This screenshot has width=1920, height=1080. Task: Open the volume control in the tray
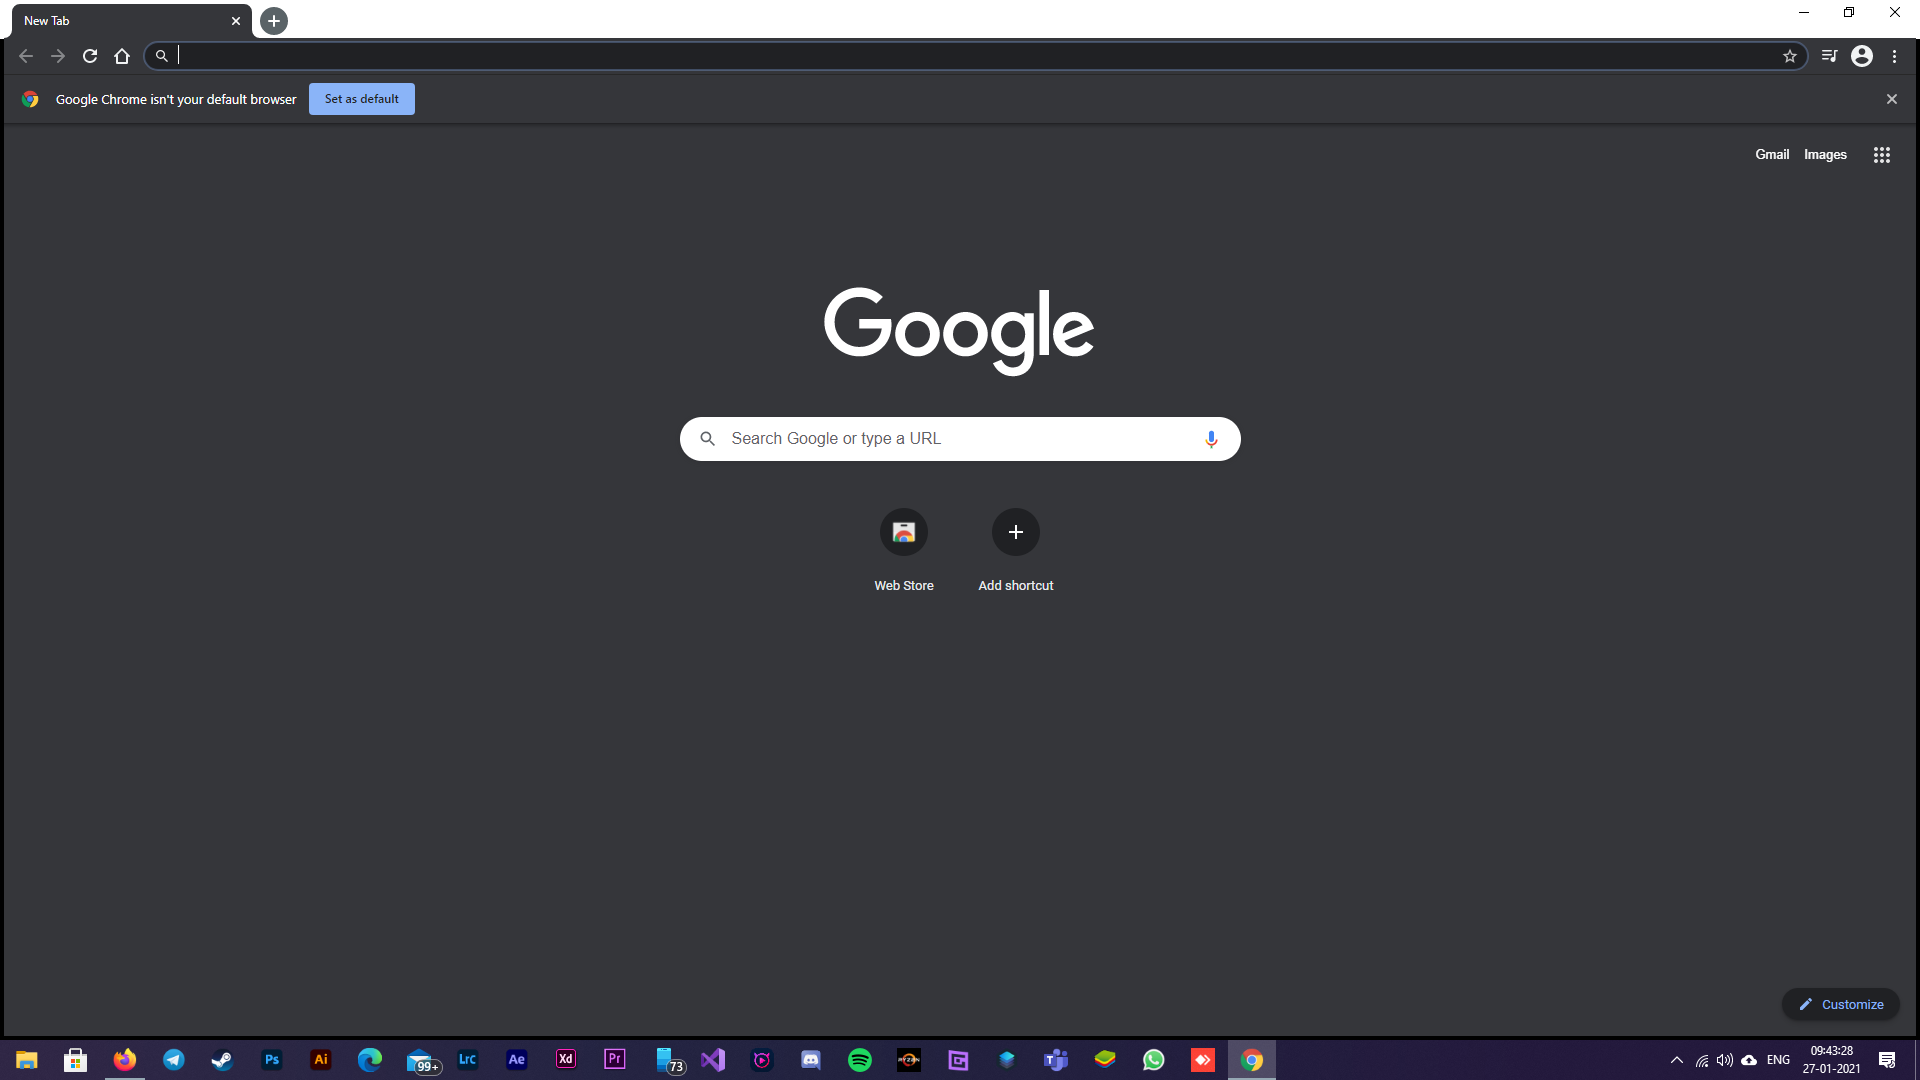1725,1060
